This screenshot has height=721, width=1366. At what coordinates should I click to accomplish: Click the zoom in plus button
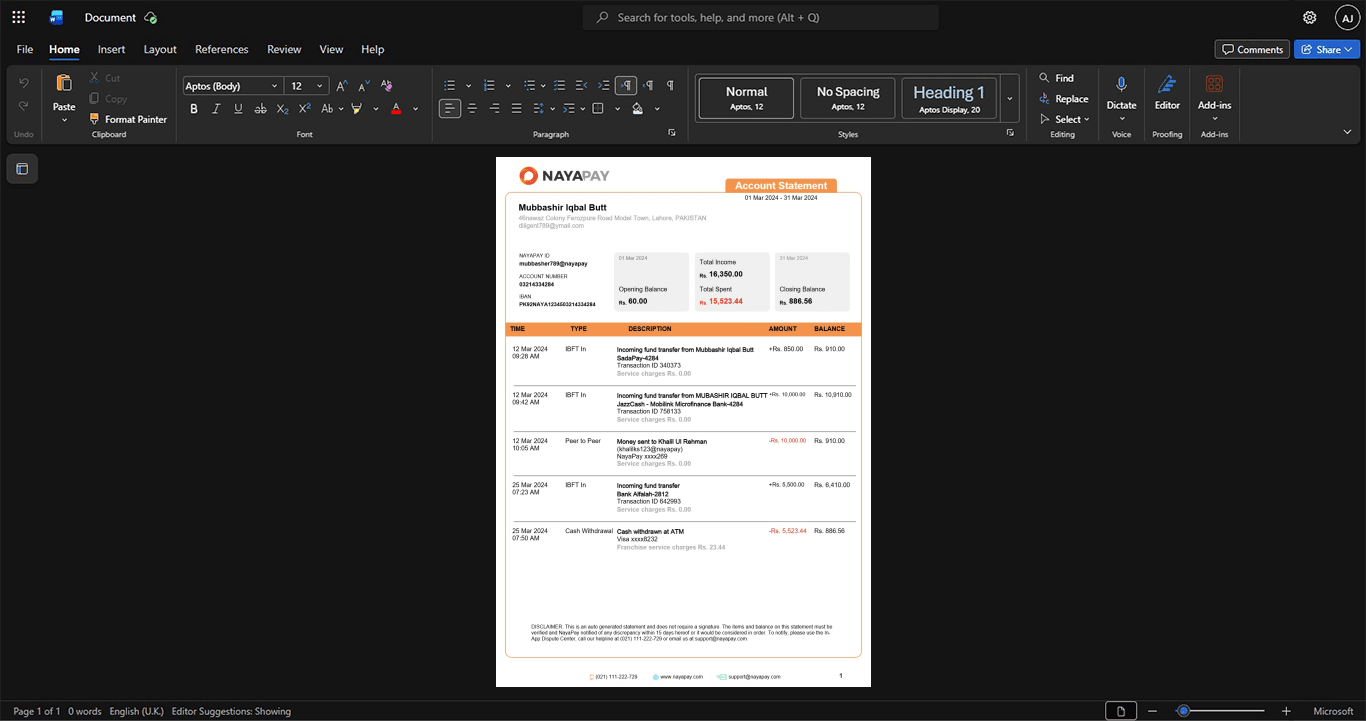[1286, 711]
